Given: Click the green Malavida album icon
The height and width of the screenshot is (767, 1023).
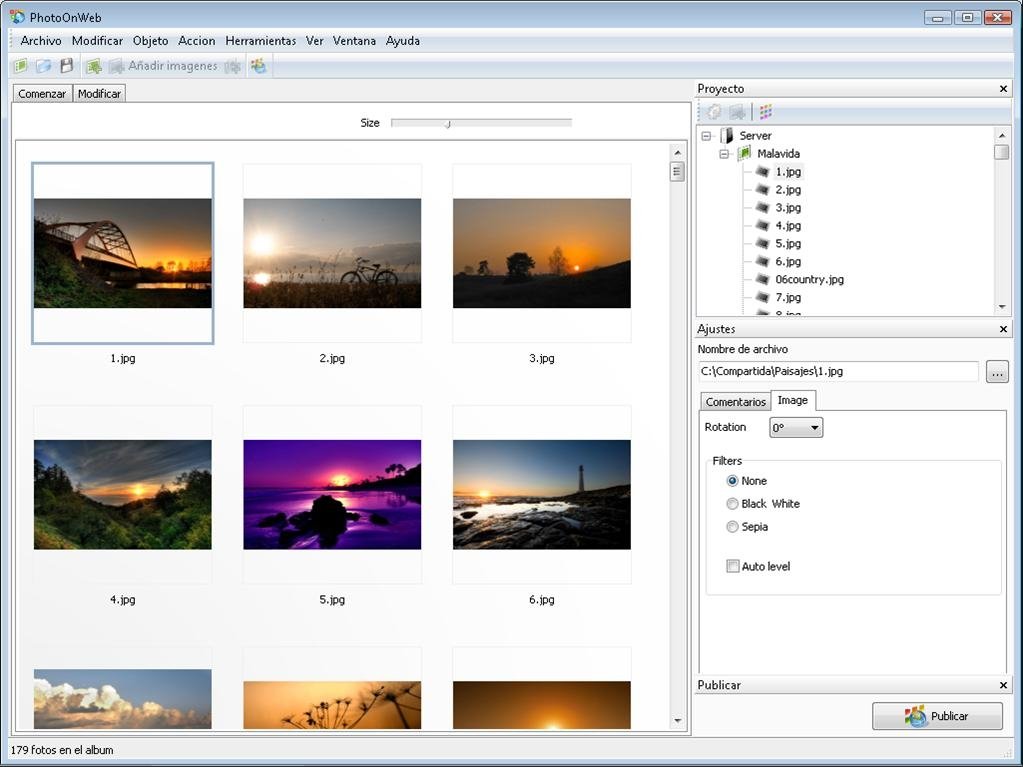Looking at the screenshot, I should point(744,153).
